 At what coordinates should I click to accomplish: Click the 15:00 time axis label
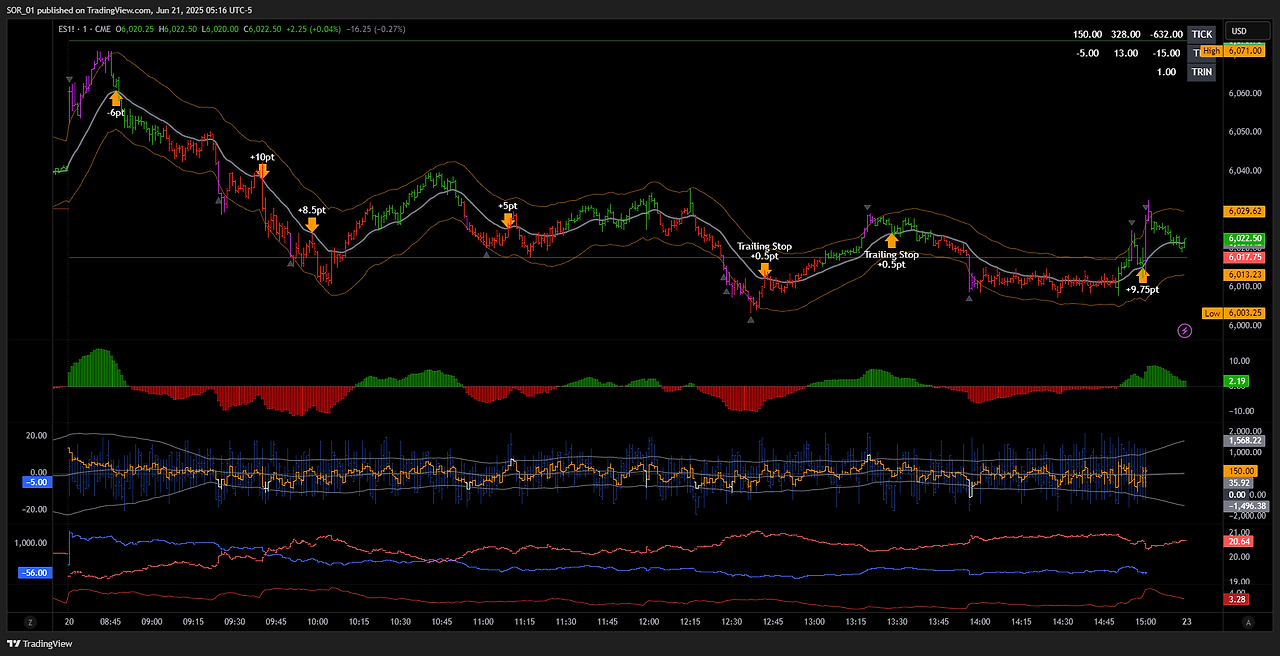1145,622
